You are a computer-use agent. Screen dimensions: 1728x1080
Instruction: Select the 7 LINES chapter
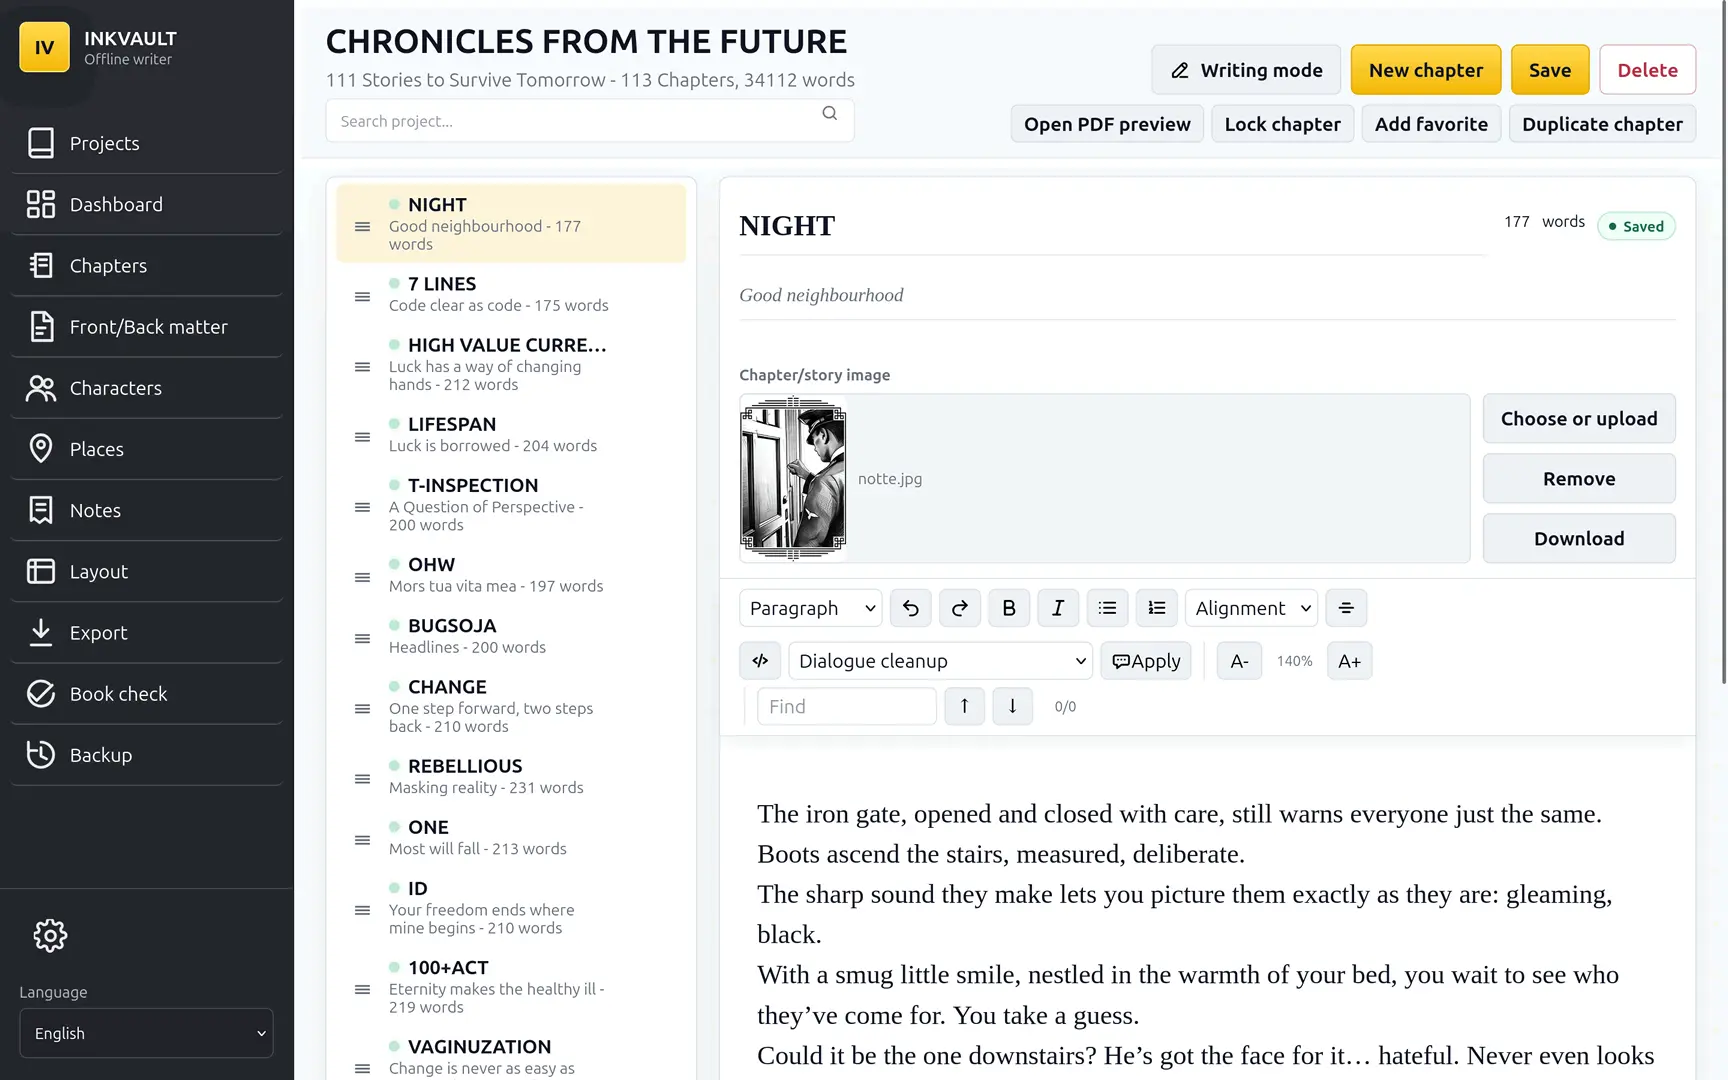(511, 294)
